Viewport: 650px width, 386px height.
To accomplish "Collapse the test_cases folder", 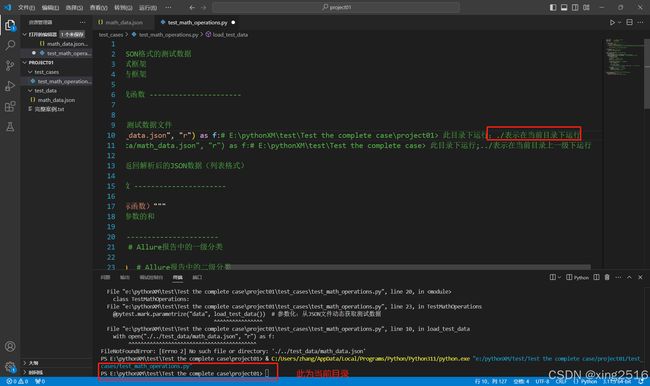I will [30, 72].
